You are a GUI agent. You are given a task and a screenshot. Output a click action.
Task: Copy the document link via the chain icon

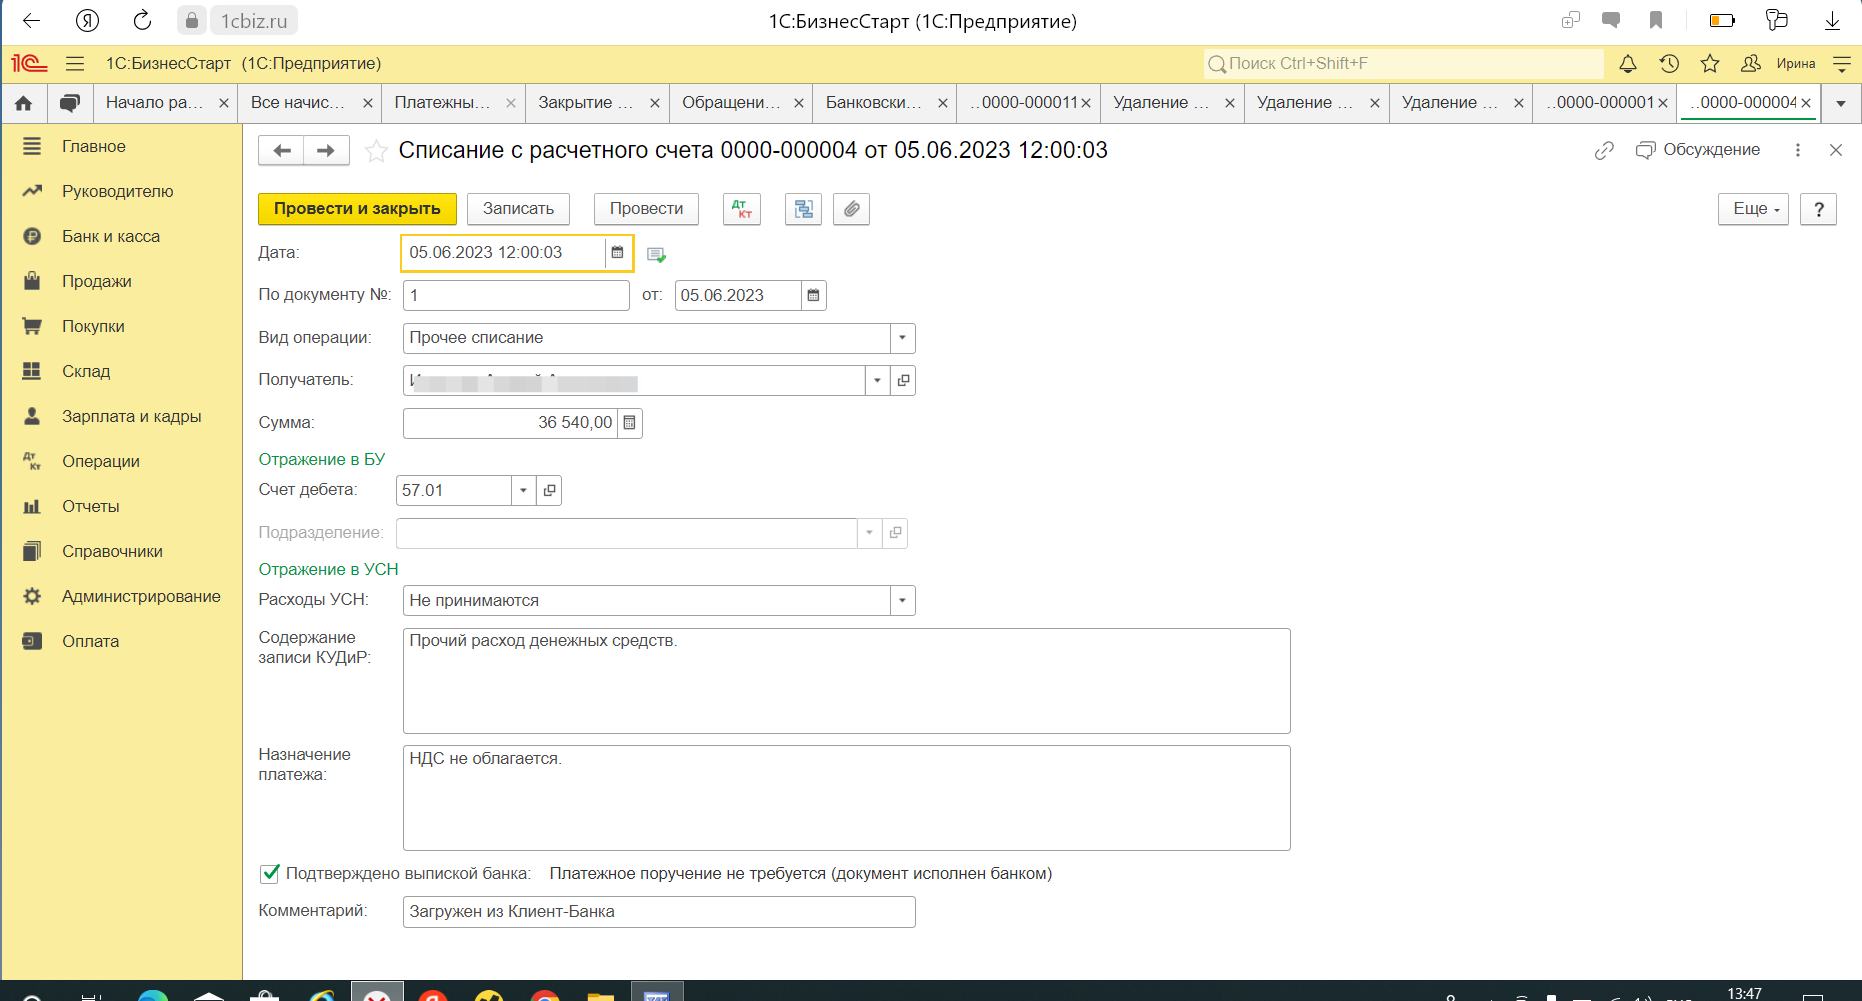[1604, 150]
